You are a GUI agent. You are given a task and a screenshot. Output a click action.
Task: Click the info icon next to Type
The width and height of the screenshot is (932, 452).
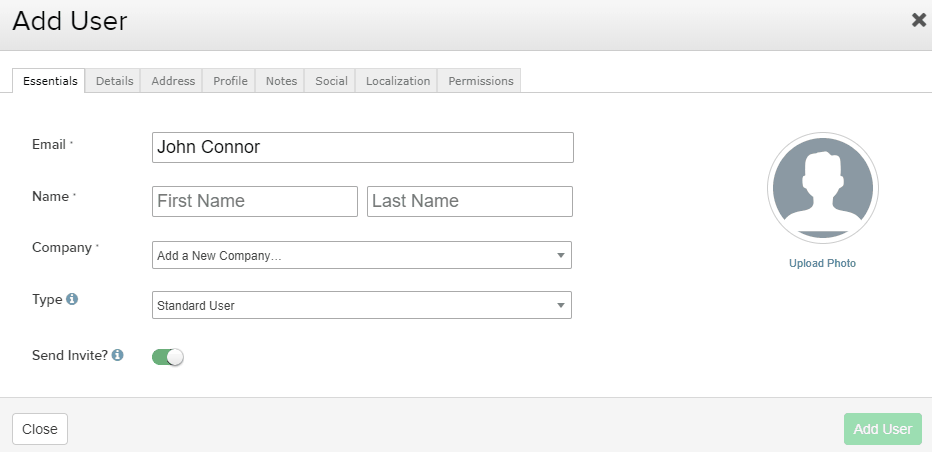tap(72, 299)
